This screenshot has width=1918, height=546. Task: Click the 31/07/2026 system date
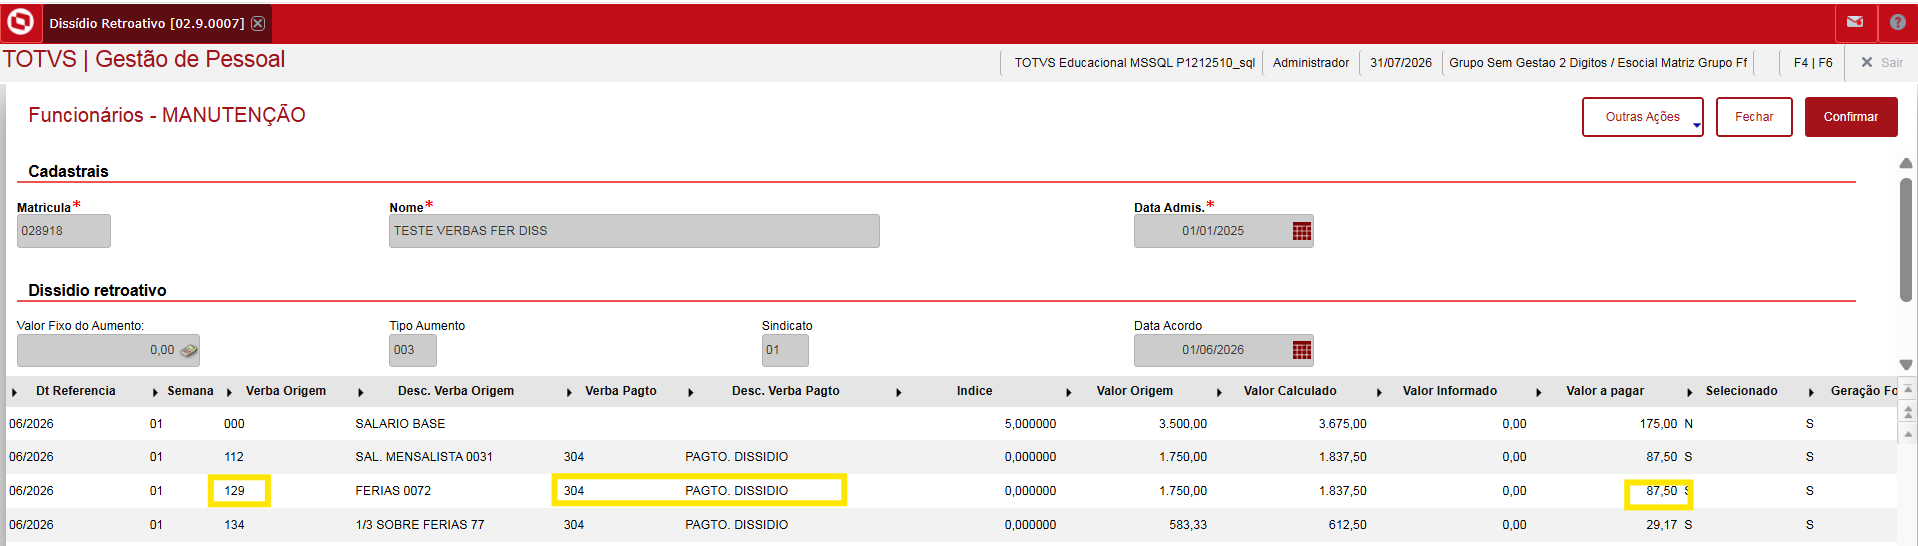click(x=1400, y=62)
